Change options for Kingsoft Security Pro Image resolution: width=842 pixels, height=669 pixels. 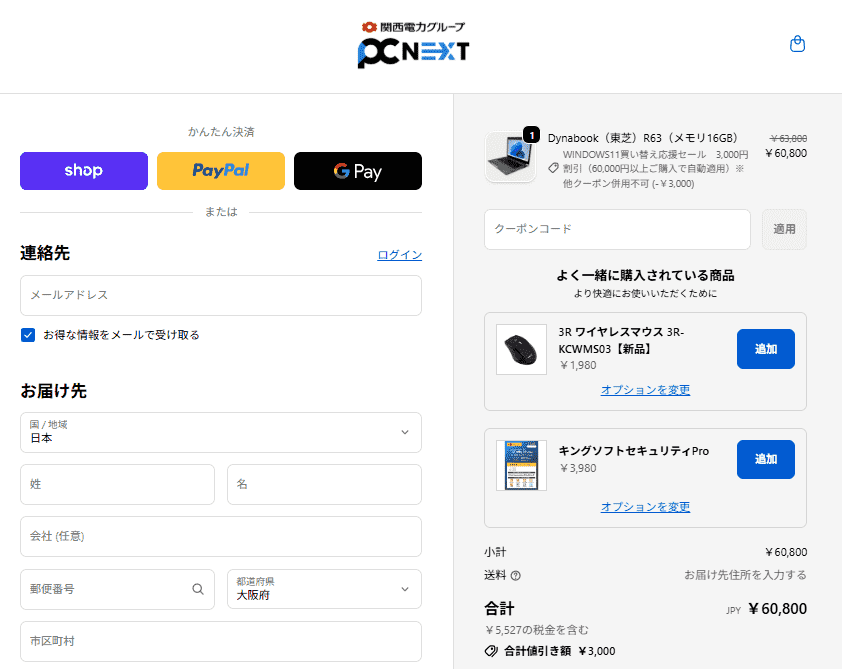(x=645, y=507)
